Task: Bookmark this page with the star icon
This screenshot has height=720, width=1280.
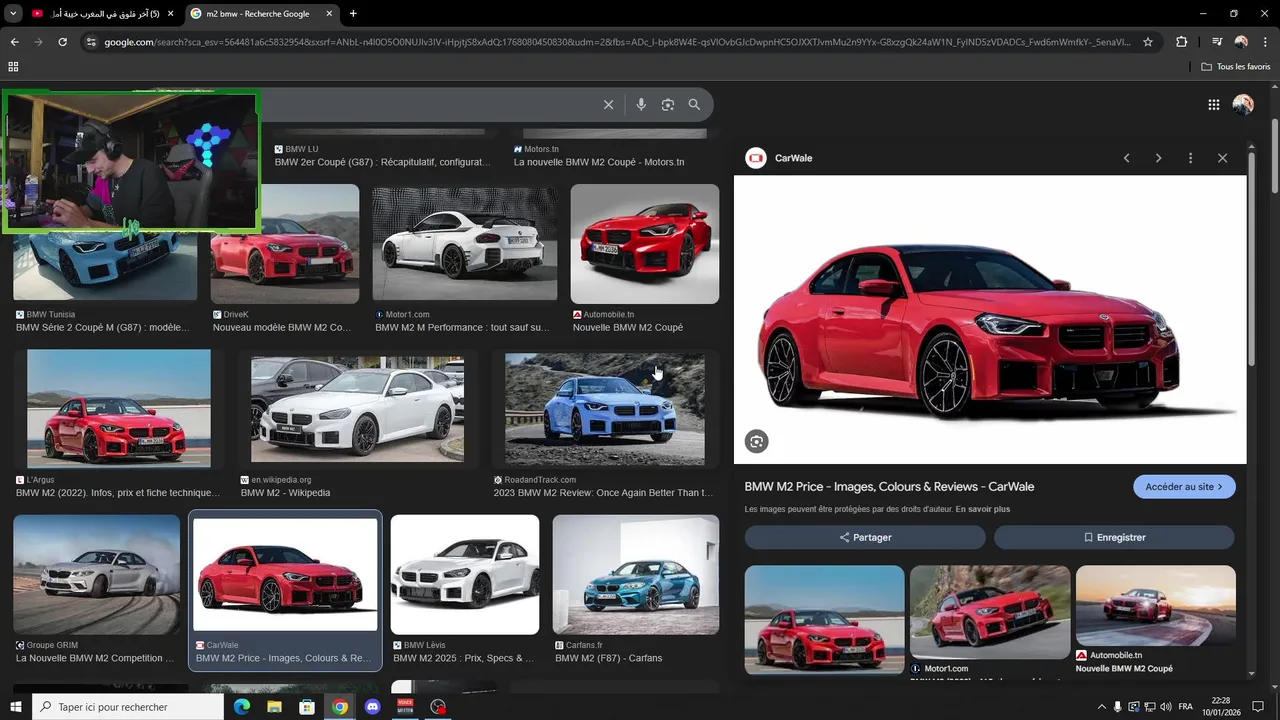Action: (1148, 42)
